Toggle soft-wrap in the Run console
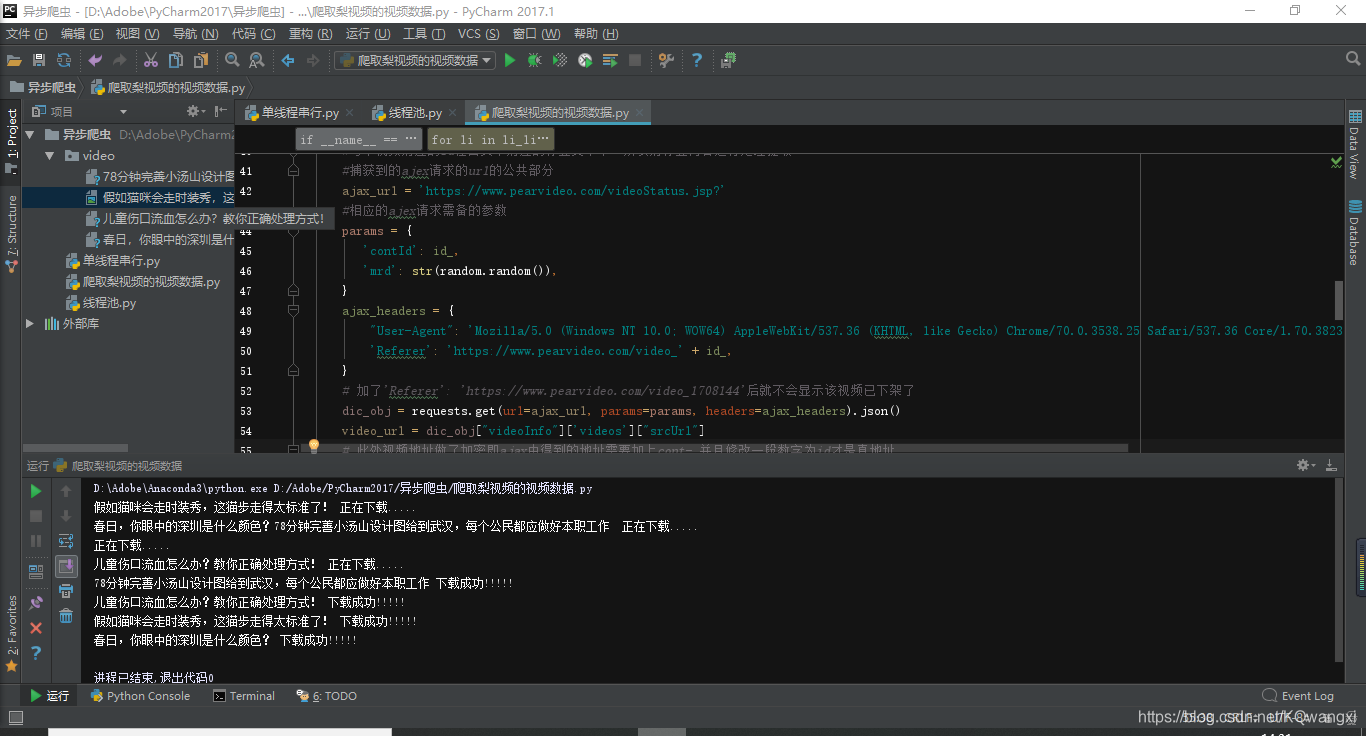Viewport: 1366px width, 736px height. [66, 541]
